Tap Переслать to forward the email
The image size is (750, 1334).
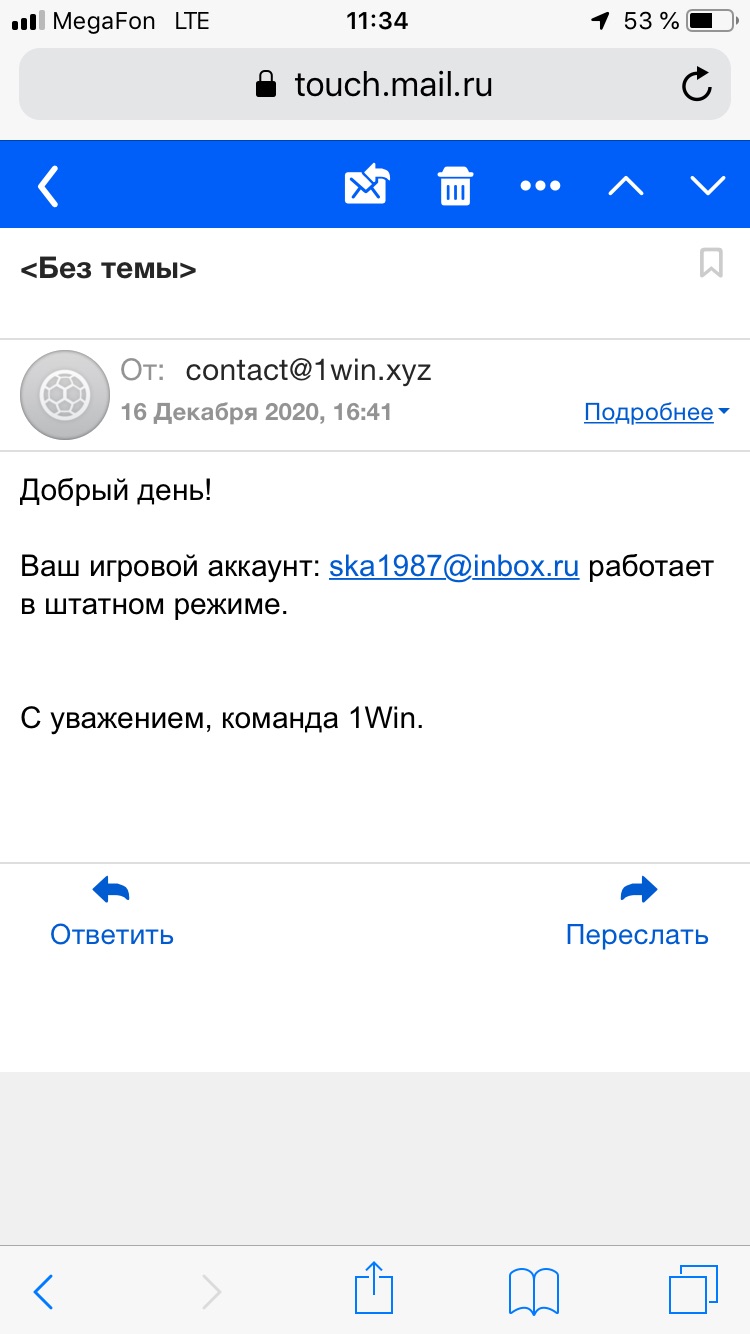(637, 912)
